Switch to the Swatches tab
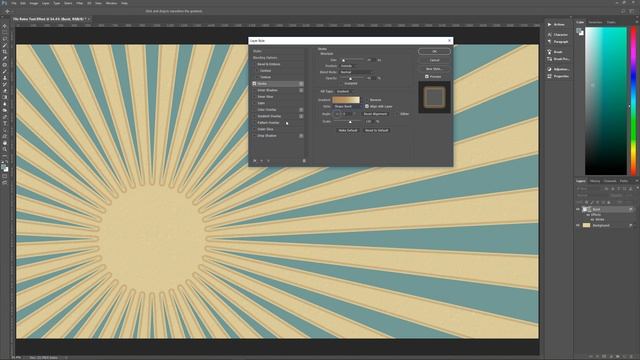Image resolution: width=640 pixels, height=360 pixels. click(x=595, y=22)
